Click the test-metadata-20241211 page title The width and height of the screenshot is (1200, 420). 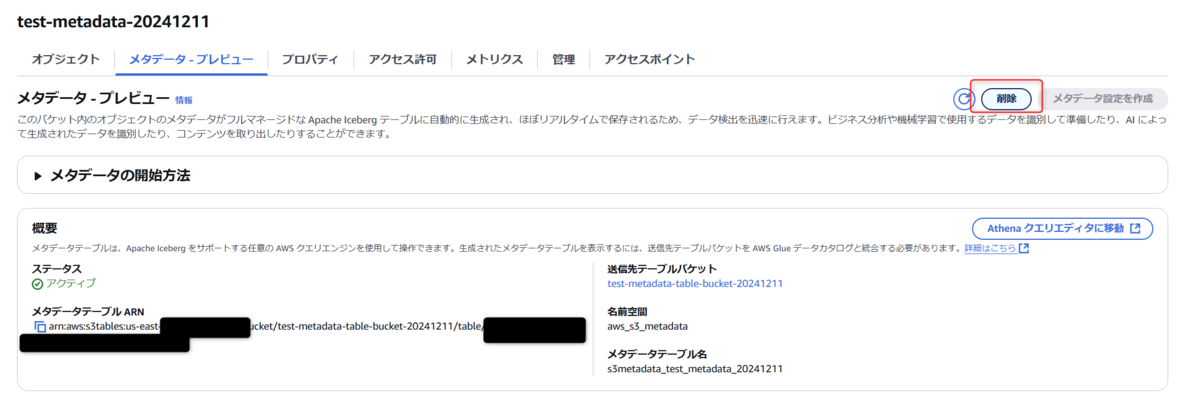tap(113, 20)
